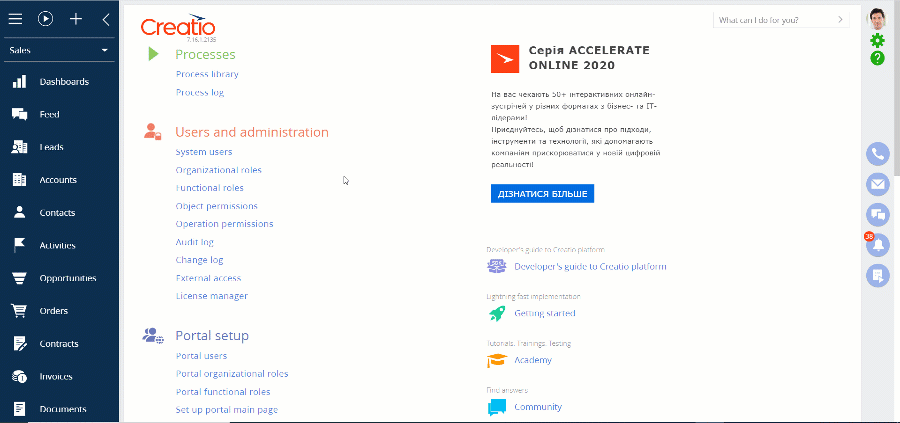This screenshot has height=423, width=900.
Task: Open the email panel envelope icon
Action: tap(877, 184)
